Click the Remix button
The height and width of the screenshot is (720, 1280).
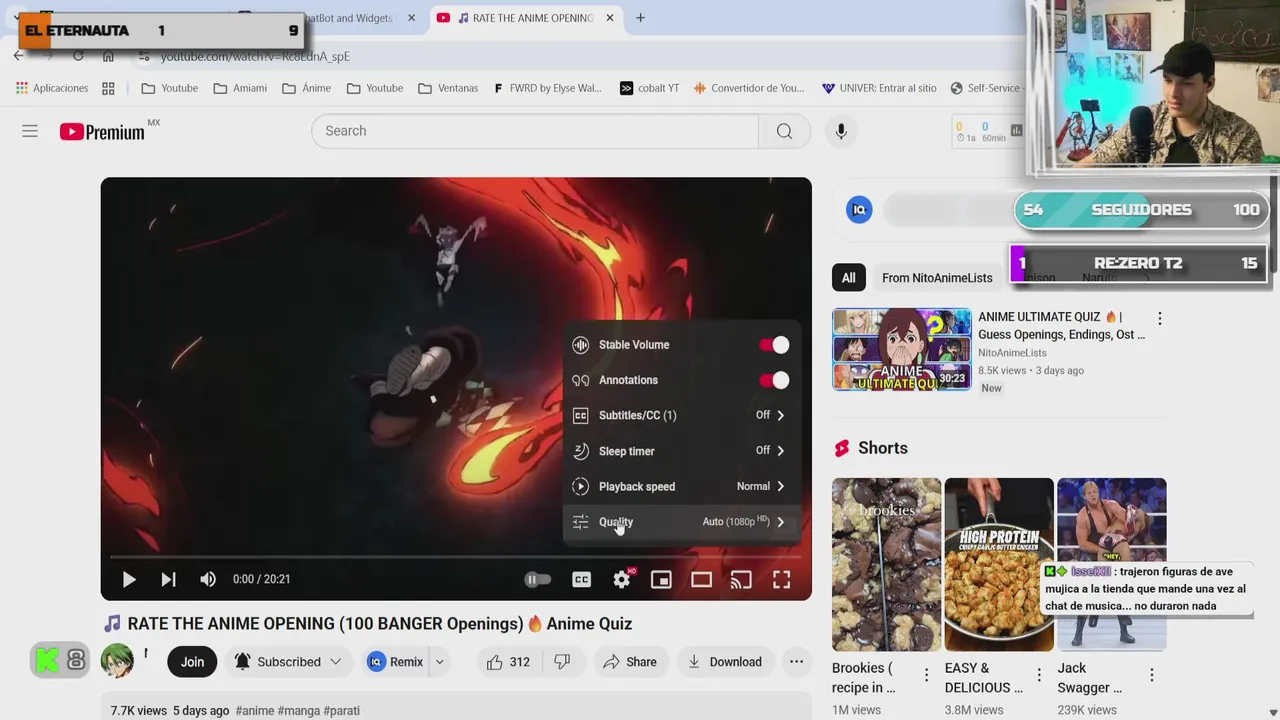[396, 662]
